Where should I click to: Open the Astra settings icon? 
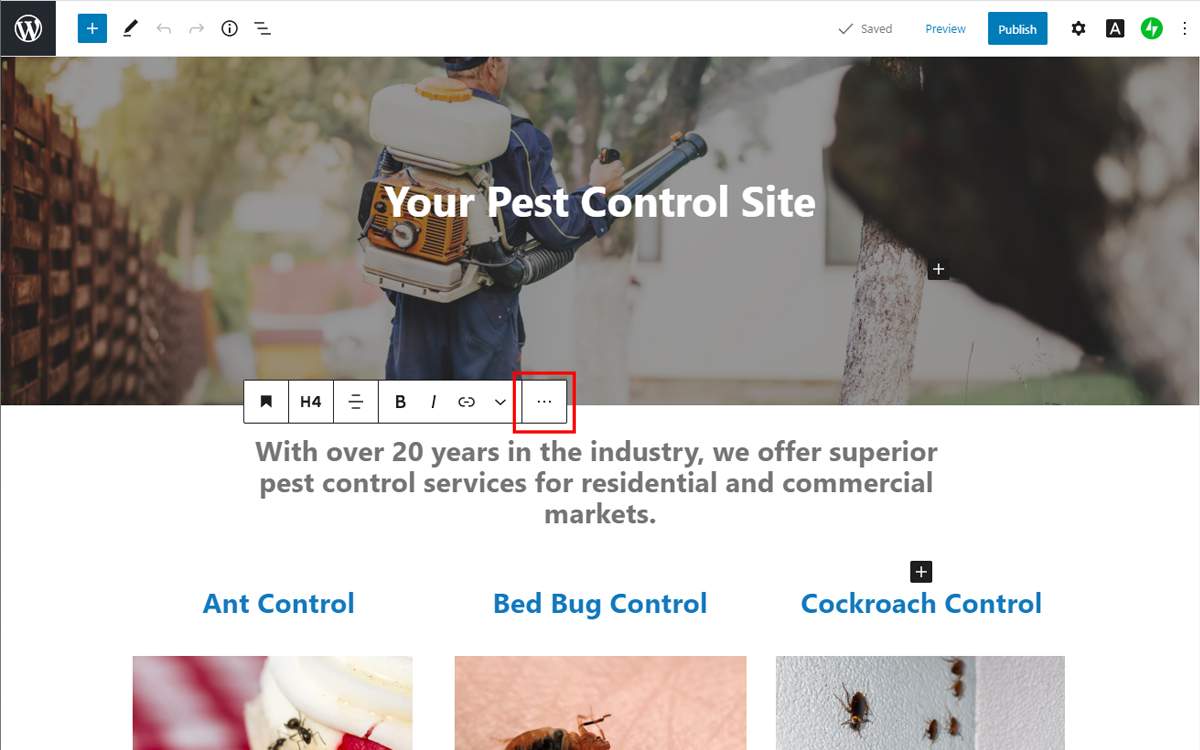coord(1115,28)
